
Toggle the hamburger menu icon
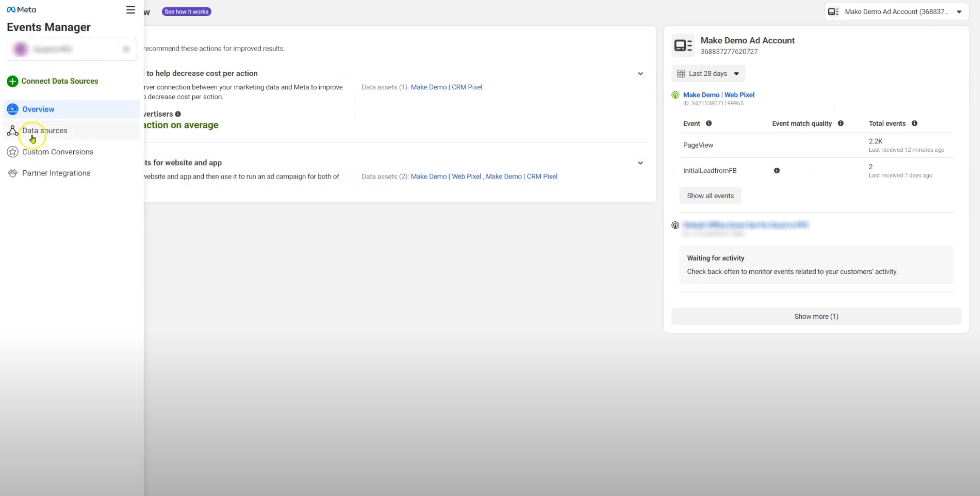coord(131,10)
